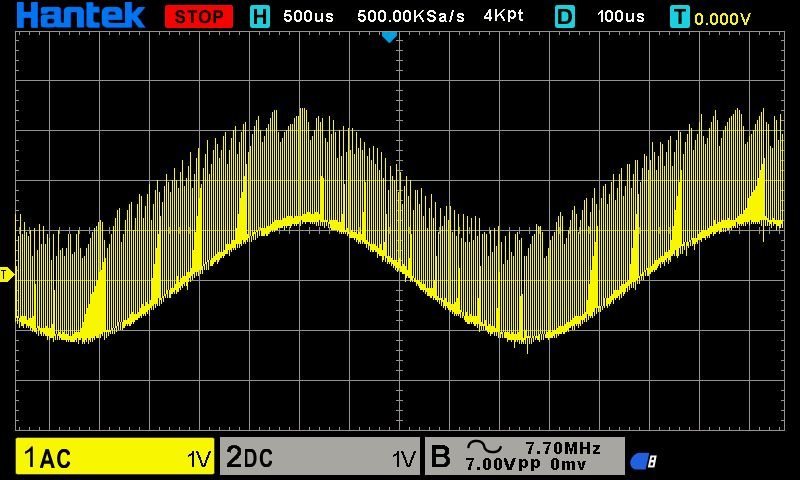Select the T trigger icon
The image size is (800, 480).
680,17
